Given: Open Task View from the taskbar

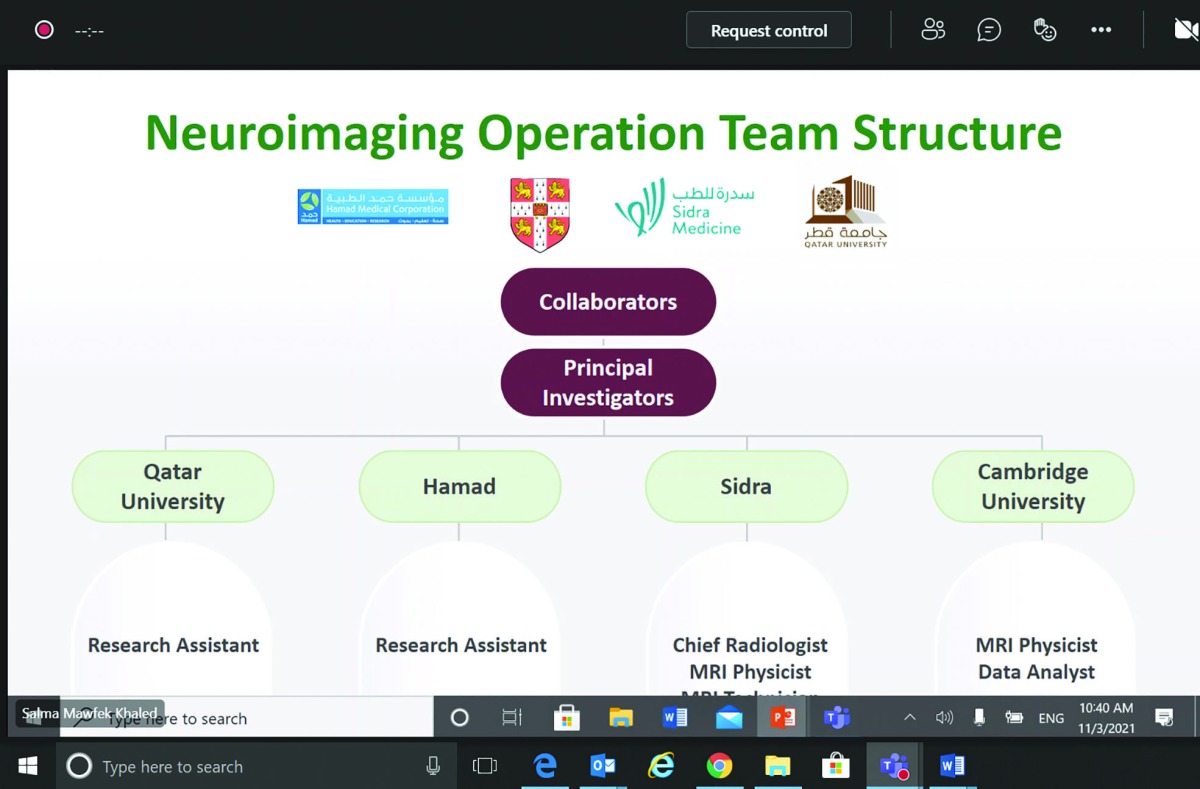Looking at the screenshot, I should pos(485,766).
